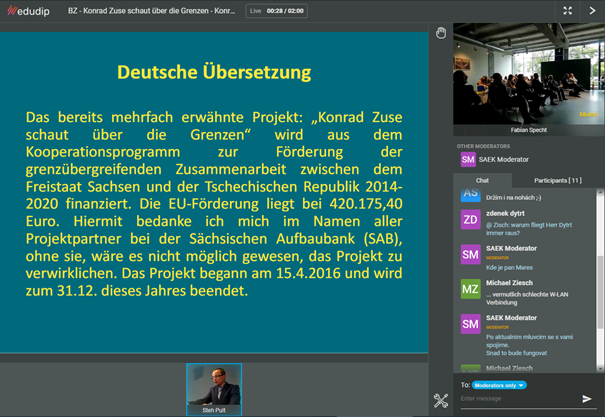
Task: Toggle fullscreen mode icon
Action: [567, 11]
